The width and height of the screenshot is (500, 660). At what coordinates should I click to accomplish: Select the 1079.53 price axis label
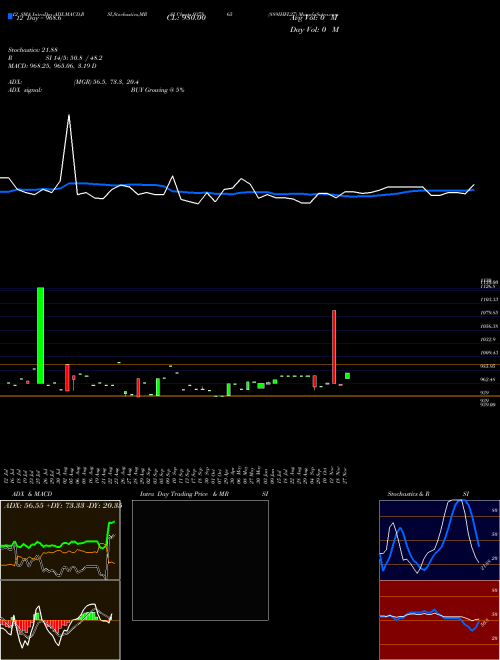[x=489, y=313]
